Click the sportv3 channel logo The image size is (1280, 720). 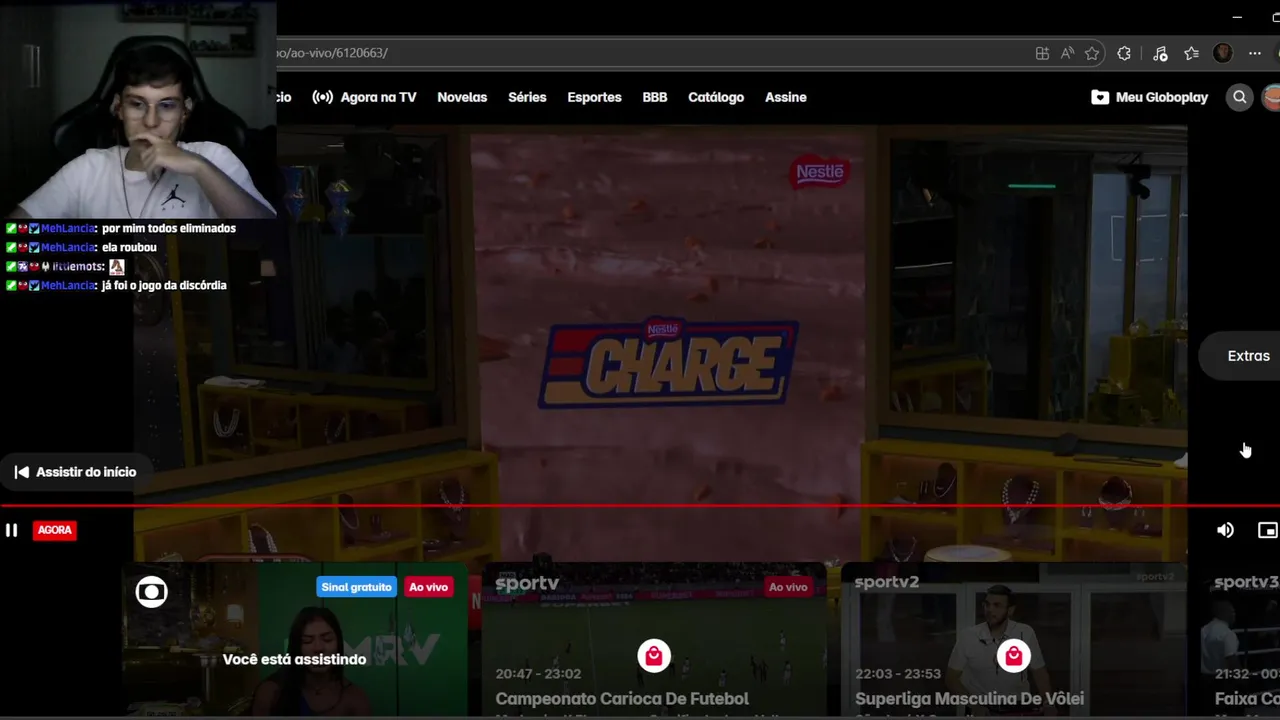click(x=1247, y=582)
